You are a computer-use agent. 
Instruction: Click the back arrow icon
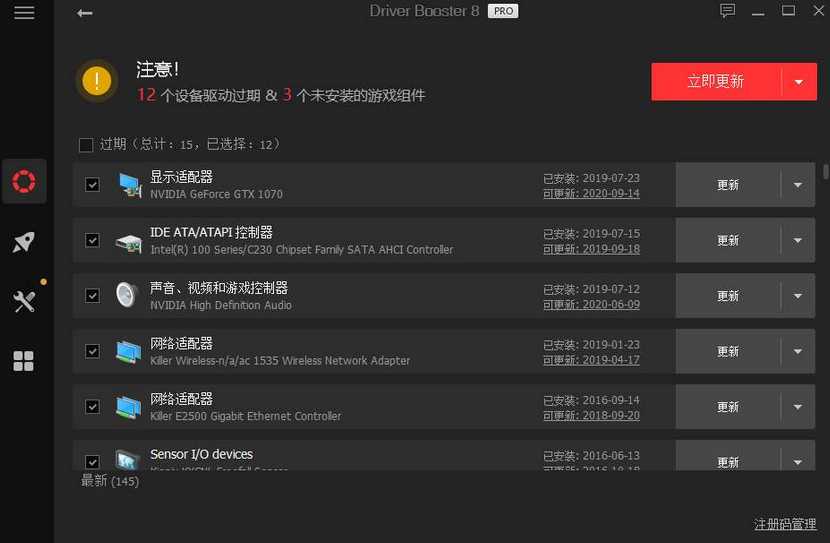[x=85, y=13]
